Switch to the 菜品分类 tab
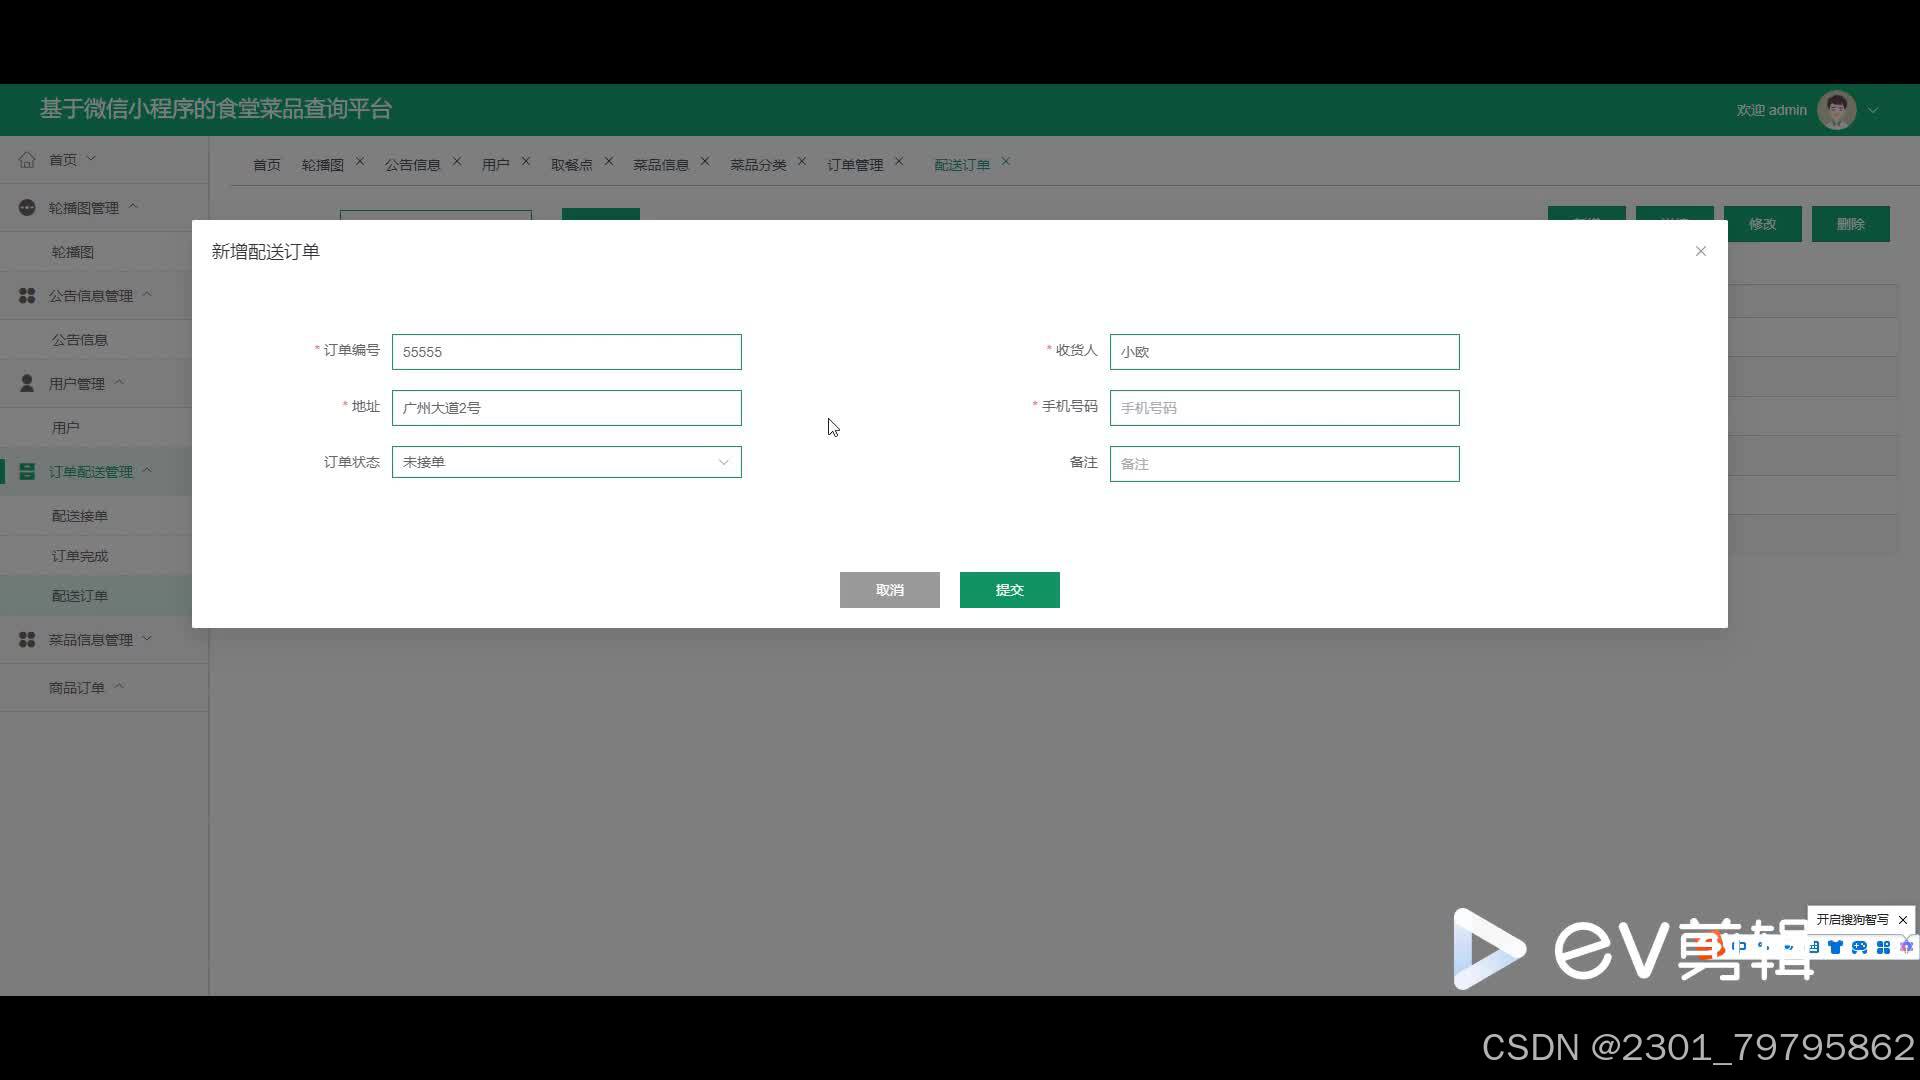 click(757, 164)
